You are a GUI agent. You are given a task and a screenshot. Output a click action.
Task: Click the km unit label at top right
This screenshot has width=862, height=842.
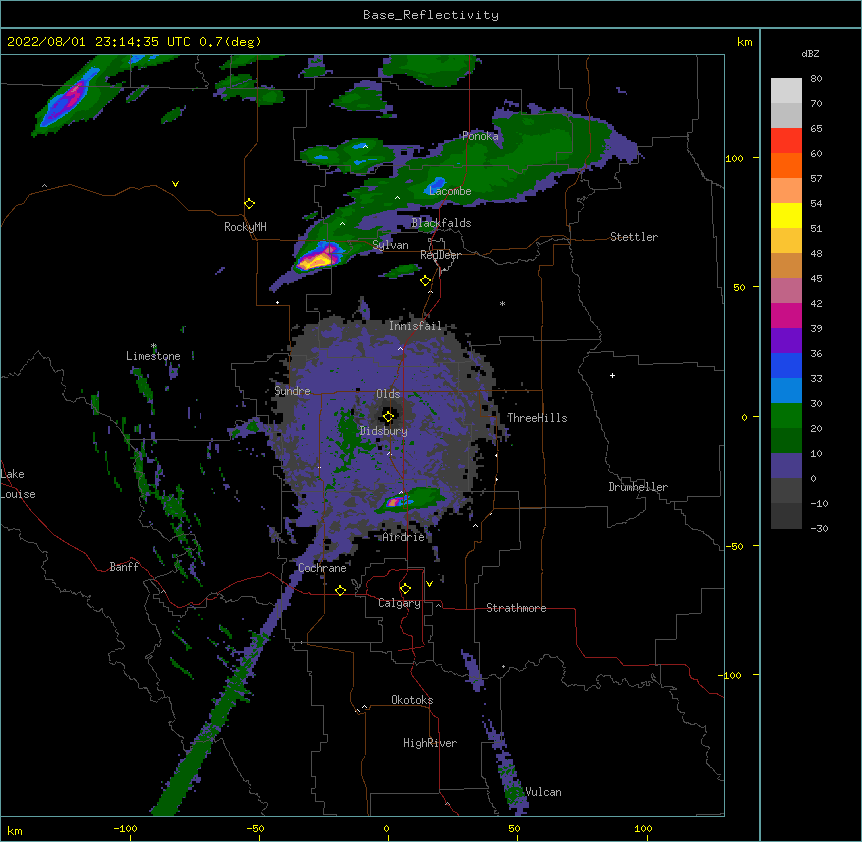745,42
